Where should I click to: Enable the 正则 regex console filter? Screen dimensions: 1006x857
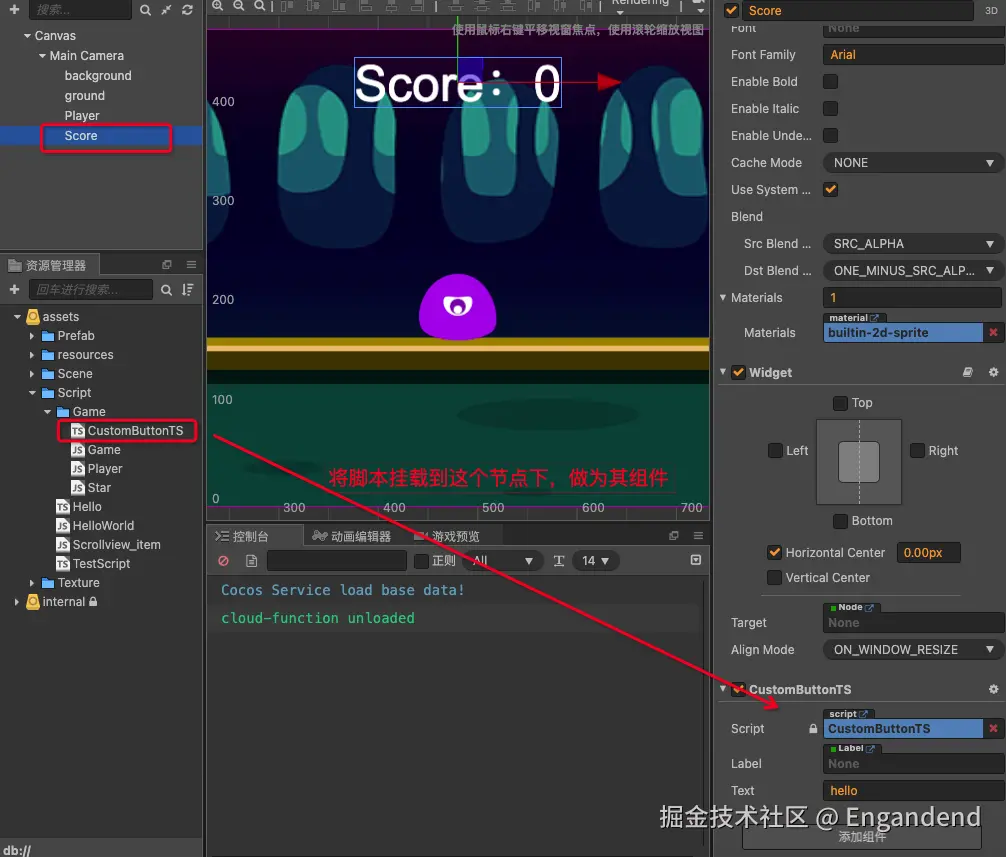[x=421, y=561]
